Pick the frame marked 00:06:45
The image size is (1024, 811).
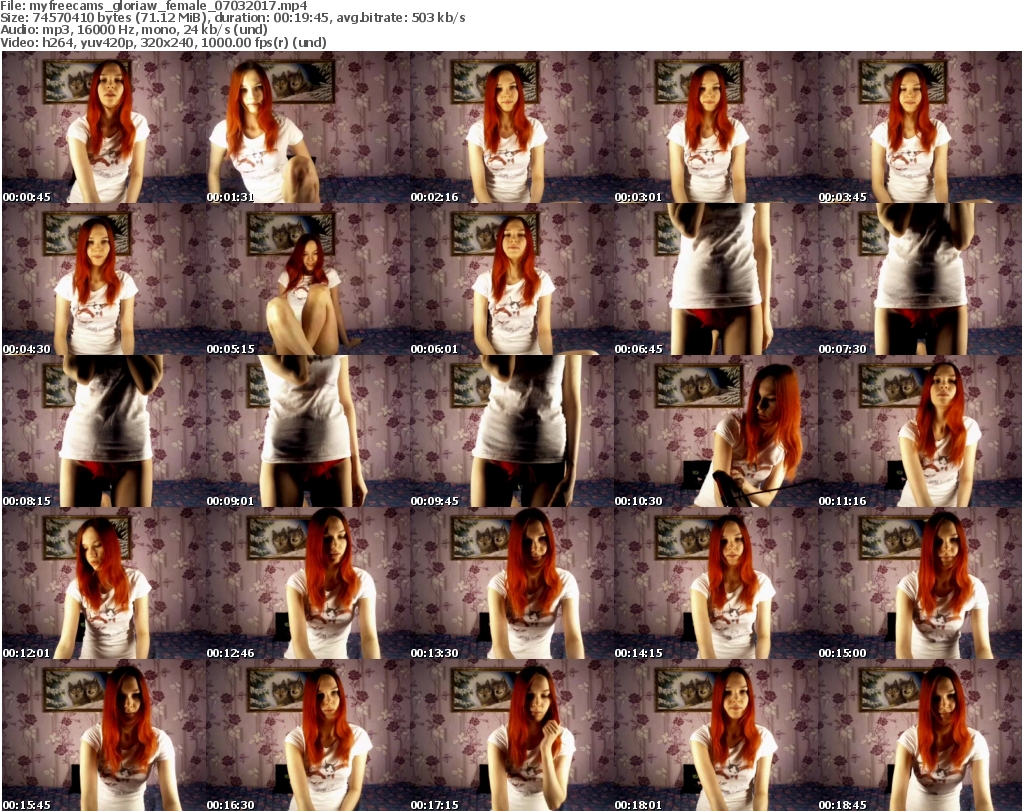716,279
